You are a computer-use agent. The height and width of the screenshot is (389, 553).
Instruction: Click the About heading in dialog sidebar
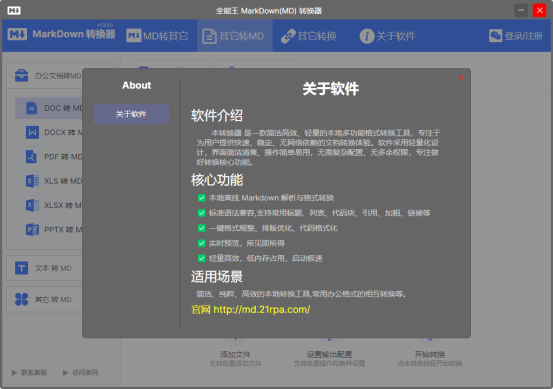click(136, 85)
